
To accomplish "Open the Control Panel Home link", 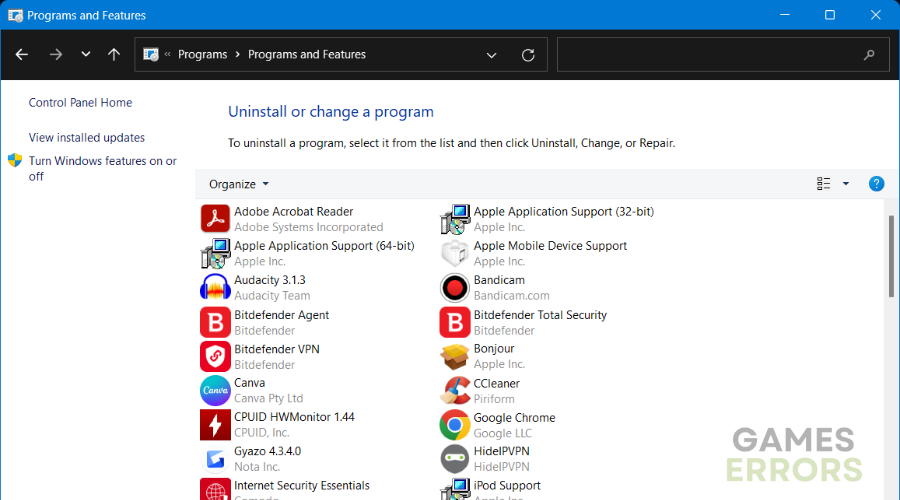I will point(80,103).
